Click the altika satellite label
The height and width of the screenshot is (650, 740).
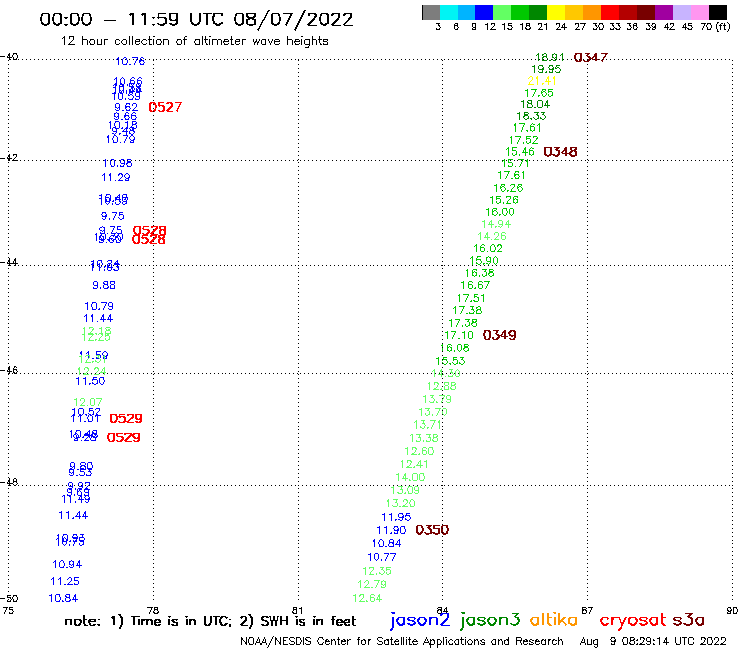[553, 620]
